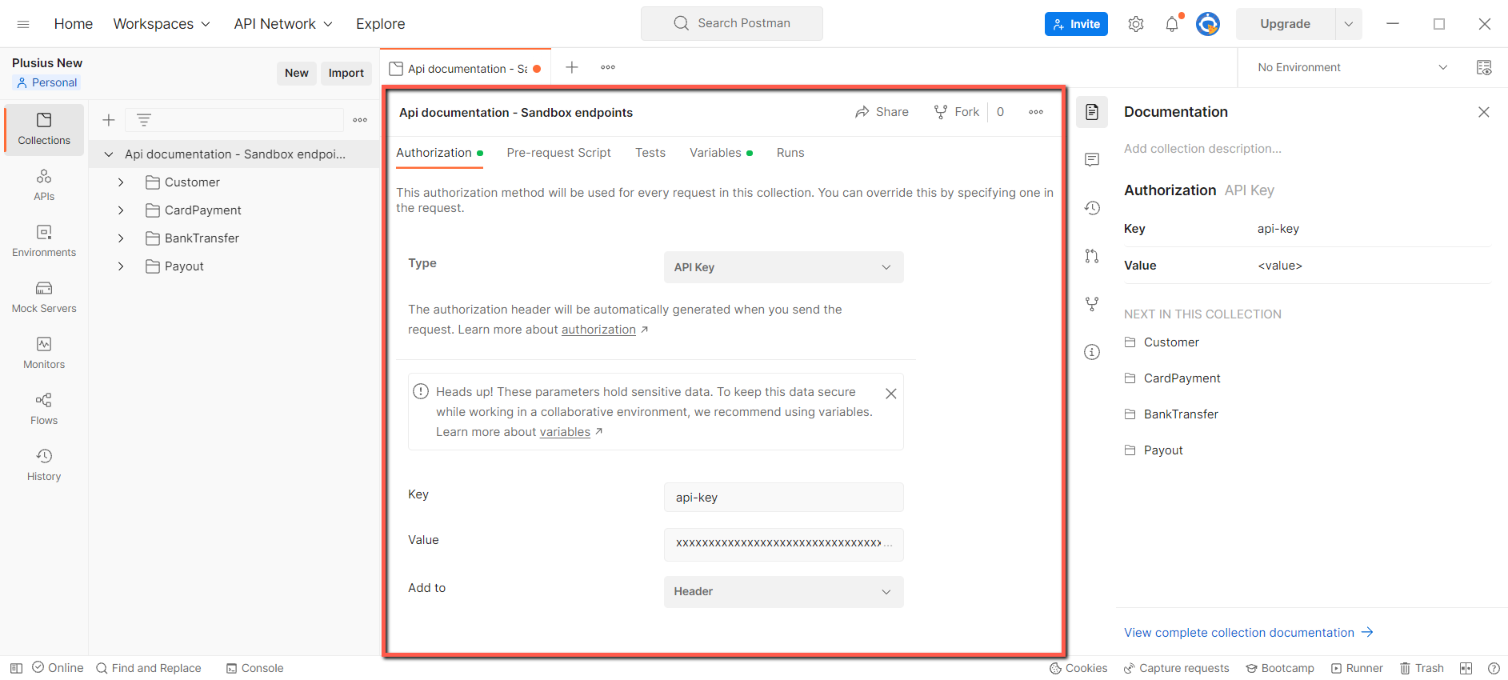Fork the collection

coord(956,112)
